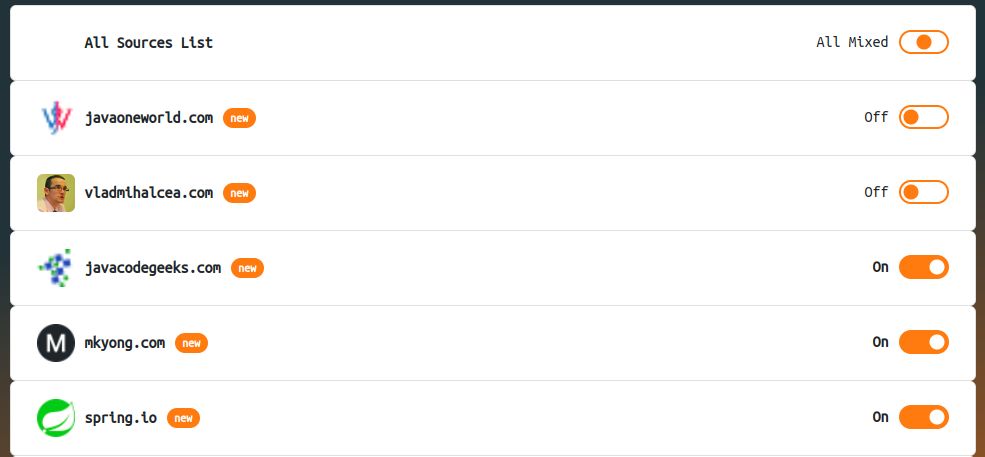Click the new badge beside vladmihalcea.com

click(x=239, y=193)
